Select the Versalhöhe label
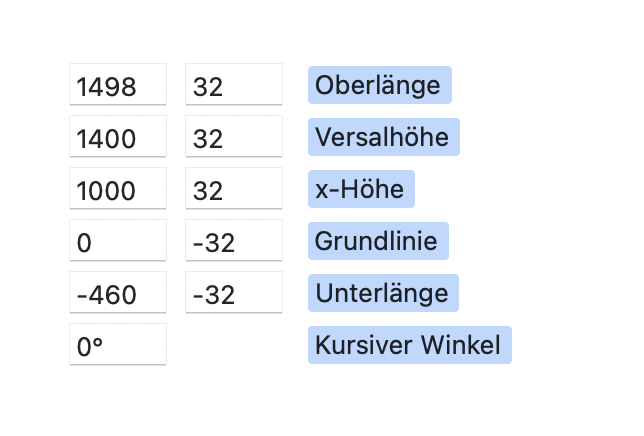Viewport: 644px width, 436px height. [x=383, y=137]
